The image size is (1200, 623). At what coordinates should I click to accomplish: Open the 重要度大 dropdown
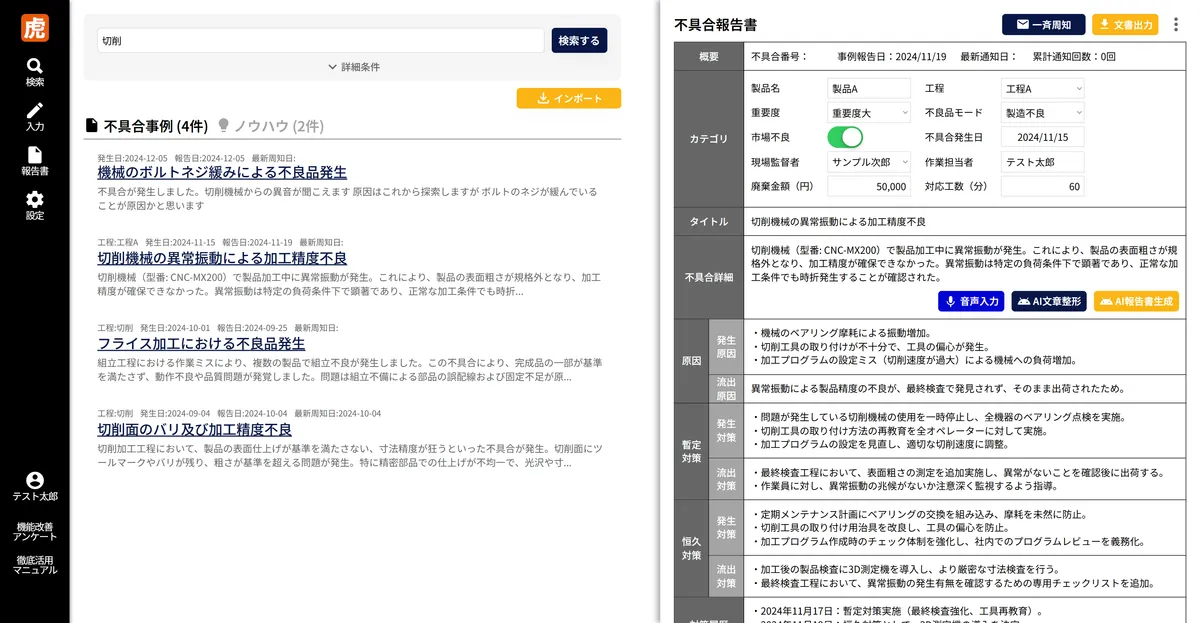tap(869, 113)
